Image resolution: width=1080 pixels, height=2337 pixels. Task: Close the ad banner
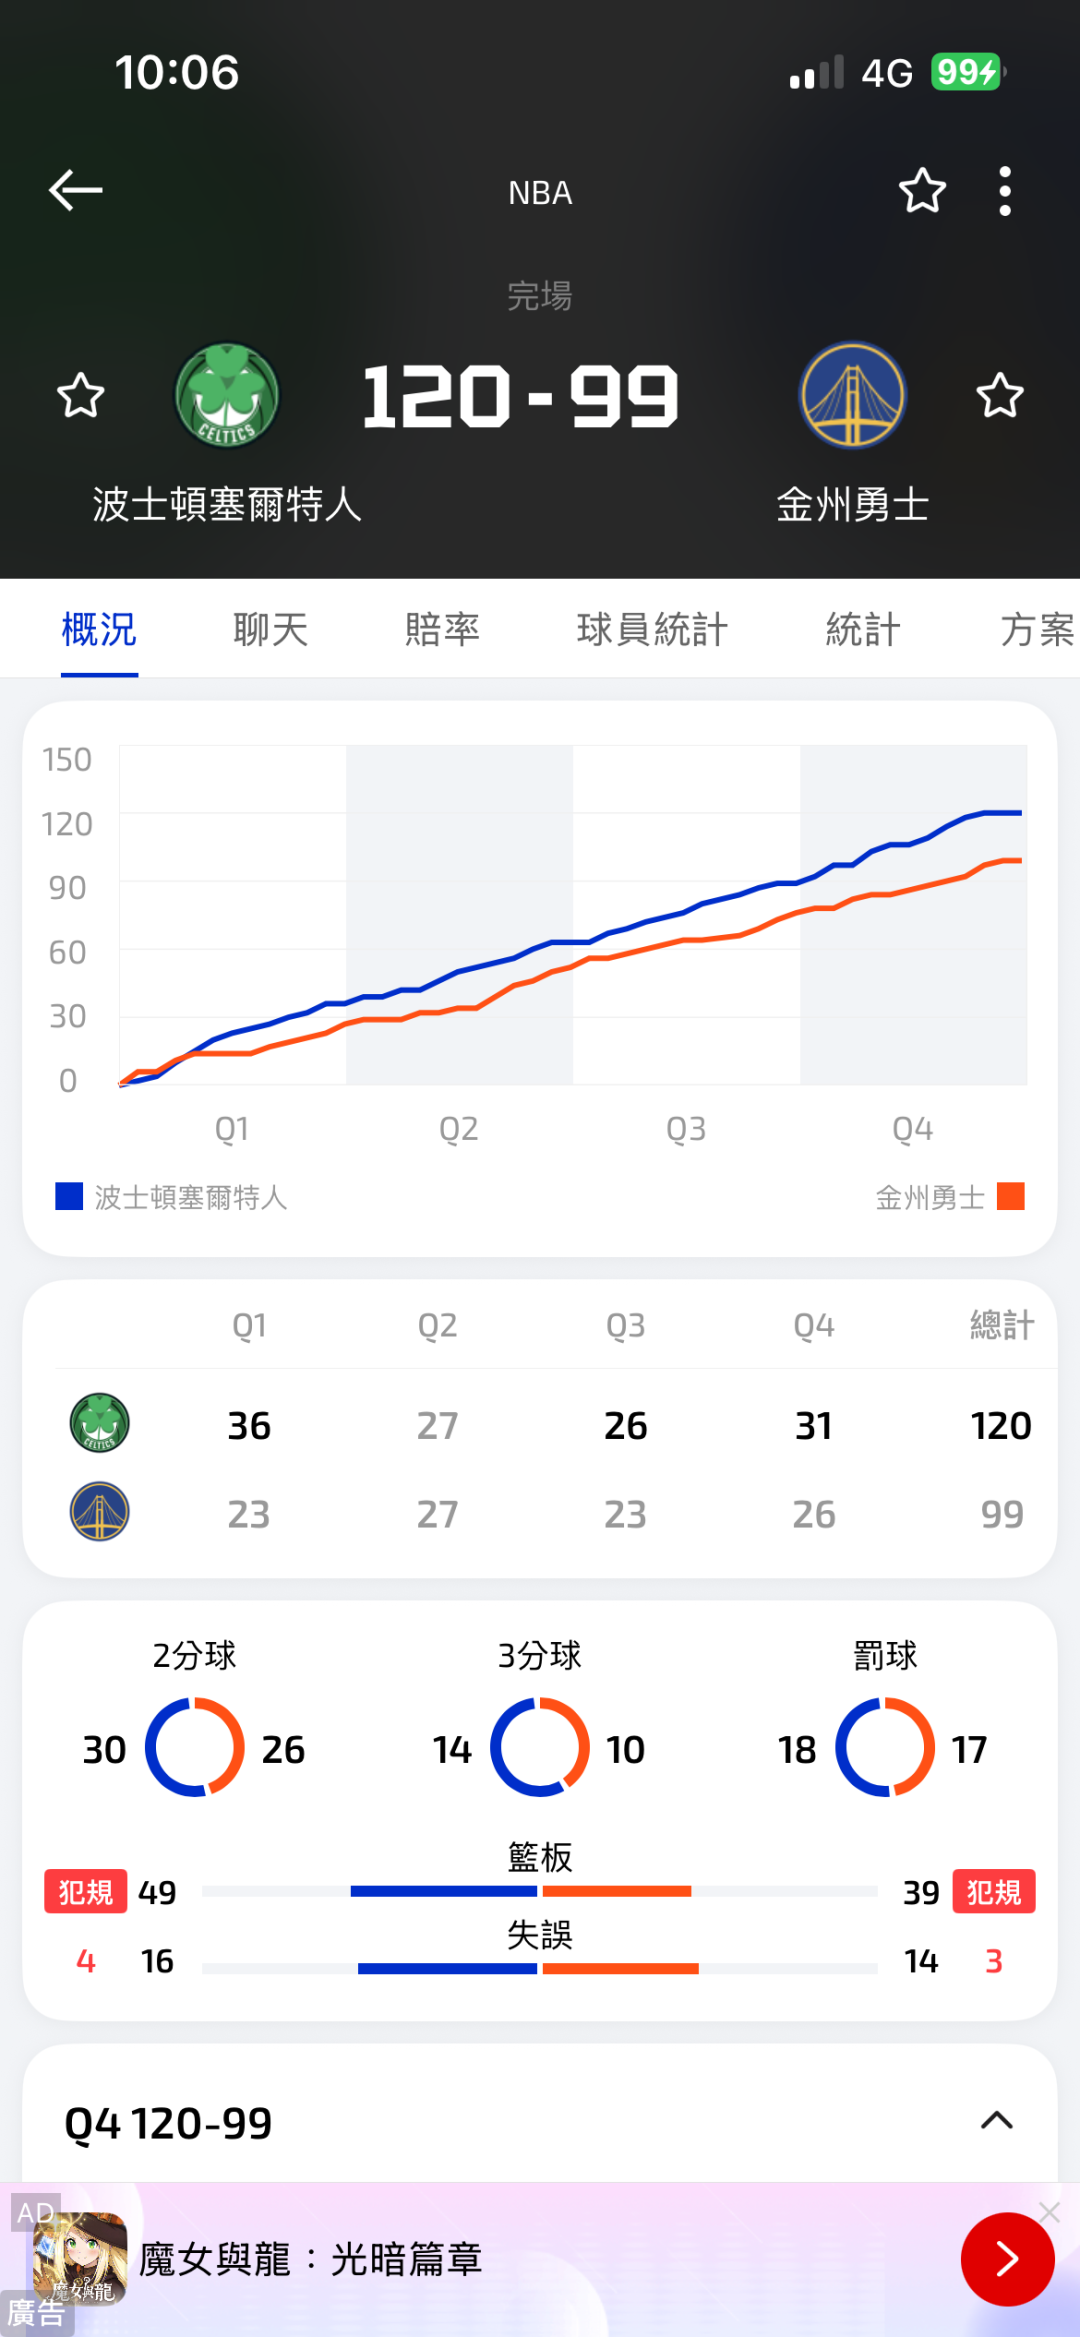1049,2212
